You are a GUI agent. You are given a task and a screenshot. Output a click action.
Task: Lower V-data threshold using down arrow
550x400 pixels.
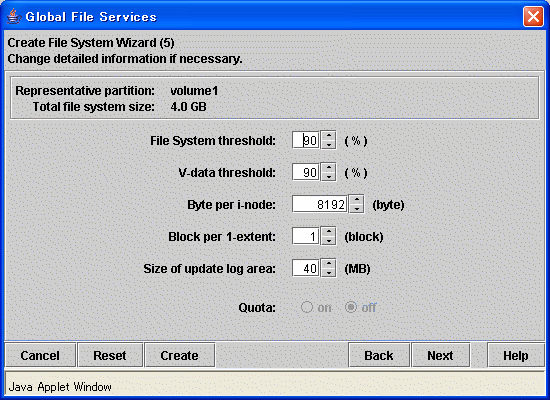coord(329,177)
